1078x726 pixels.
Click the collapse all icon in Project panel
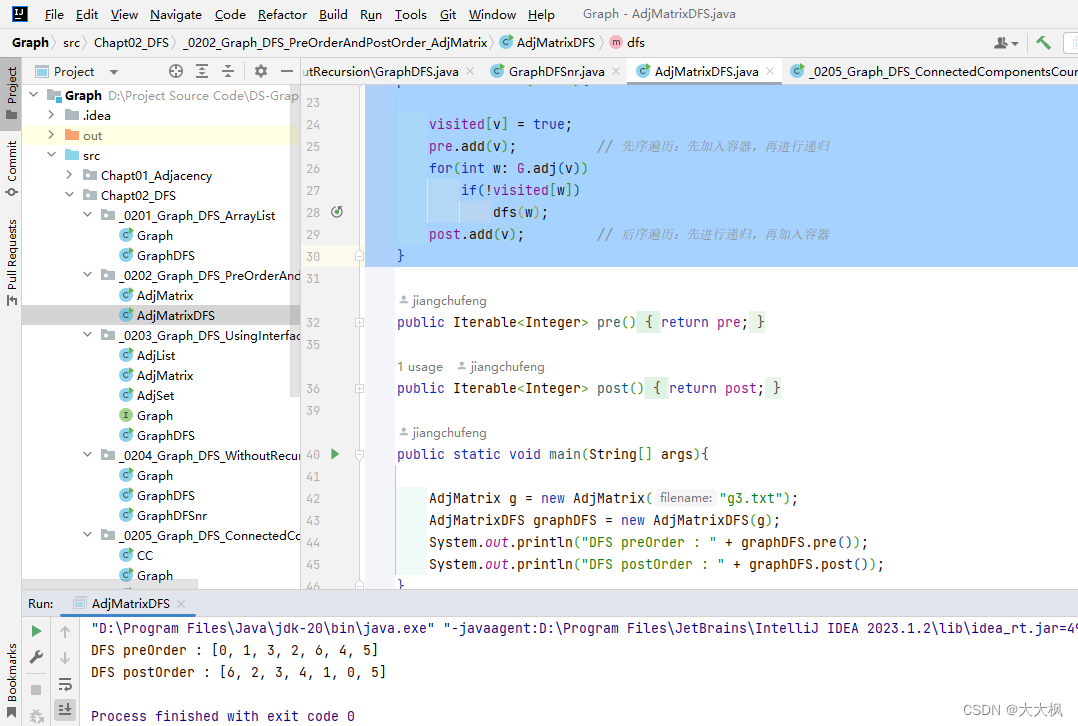coord(228,71)
